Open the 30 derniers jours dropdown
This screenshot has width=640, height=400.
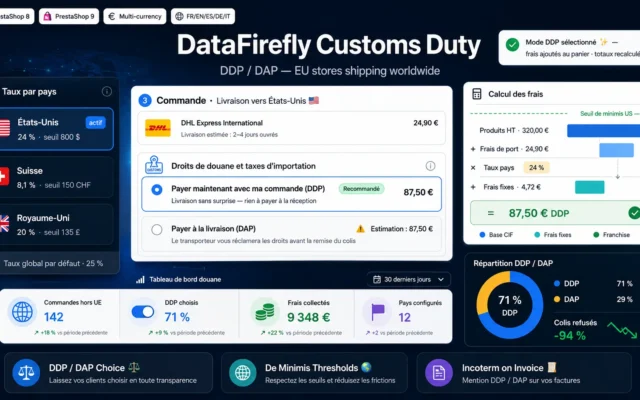point(409,280)
